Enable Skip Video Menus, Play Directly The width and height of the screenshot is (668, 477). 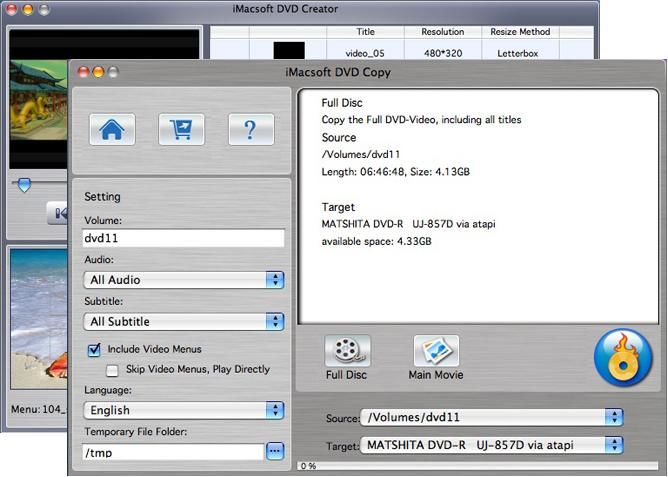(x=112, y=370)
